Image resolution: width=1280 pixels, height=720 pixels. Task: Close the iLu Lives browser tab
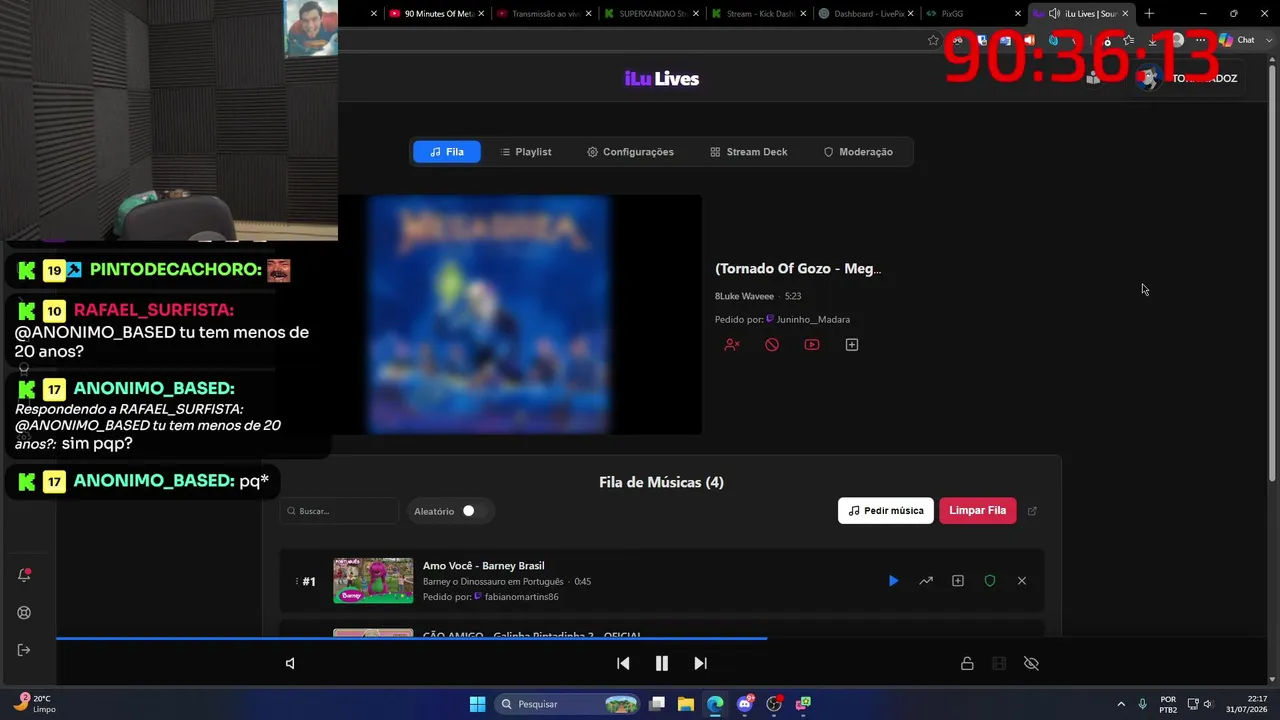coord(1126,14)
